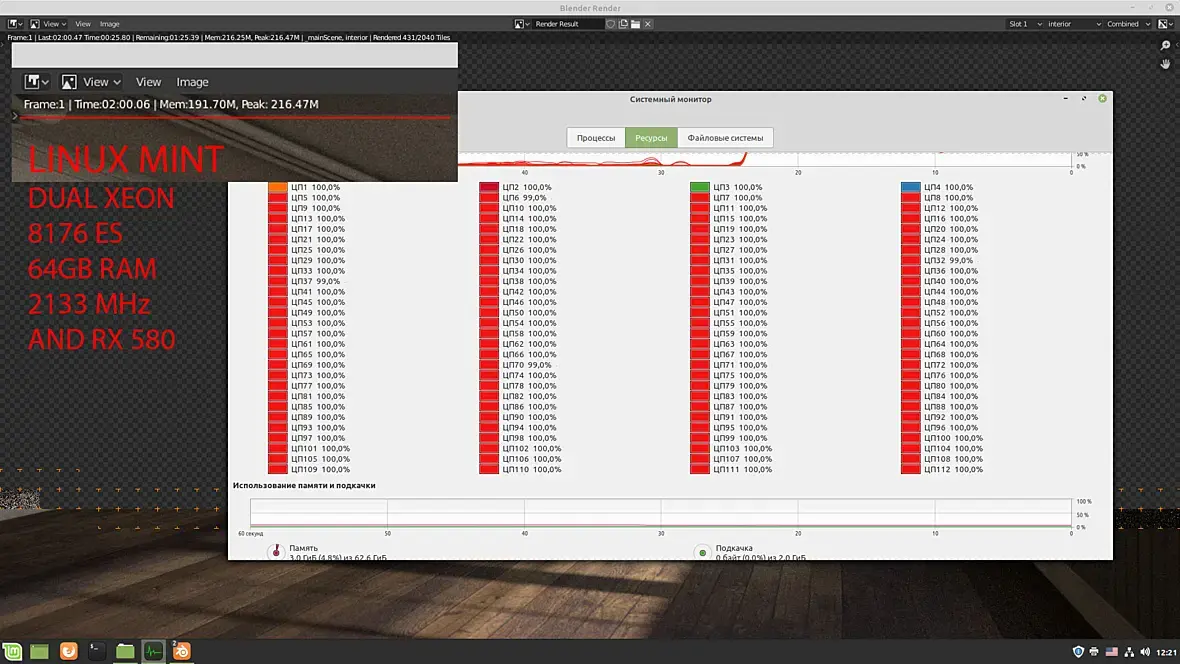This screenshot has height=664, width=1180.
Task: Click the Использование памяти и подкачки heading
Action: click(x=304, y=486)
